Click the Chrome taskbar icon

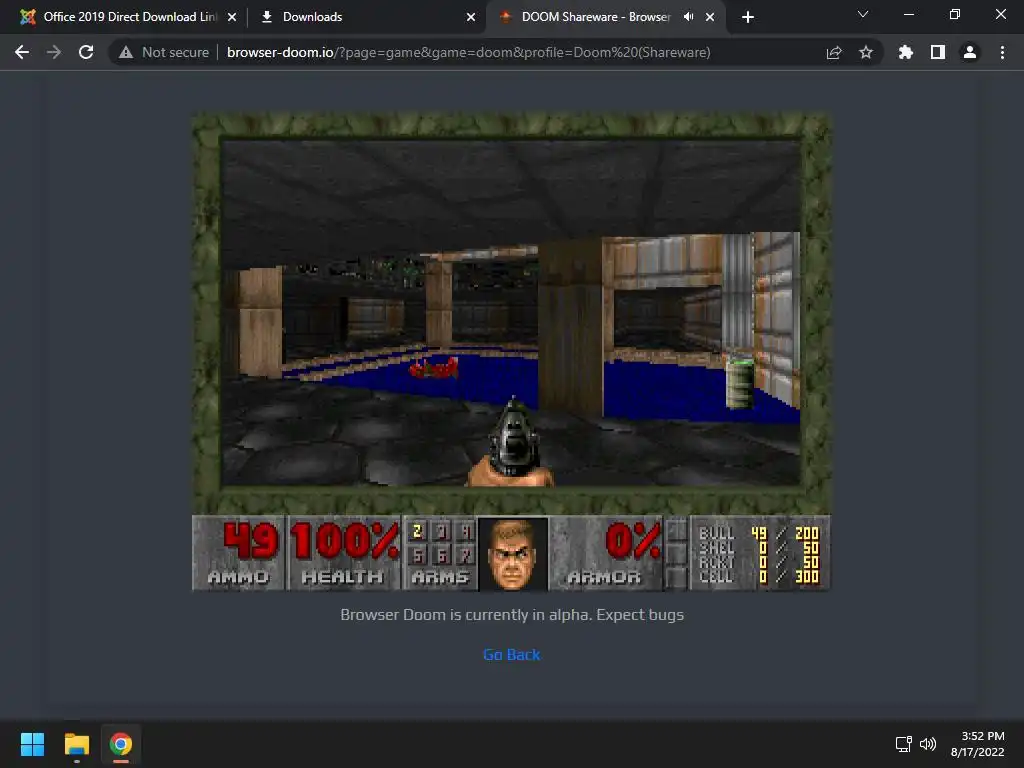(x=121, y=744)
